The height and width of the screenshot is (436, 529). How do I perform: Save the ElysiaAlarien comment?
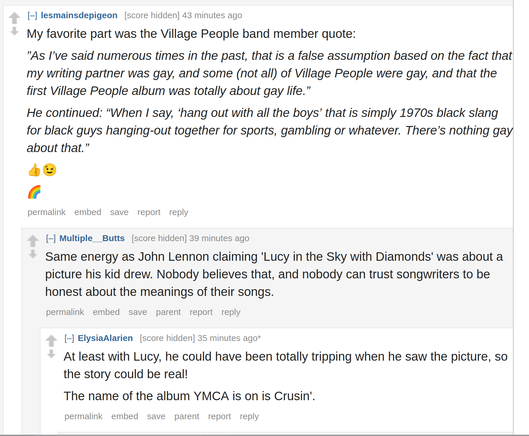coord(156,416)
